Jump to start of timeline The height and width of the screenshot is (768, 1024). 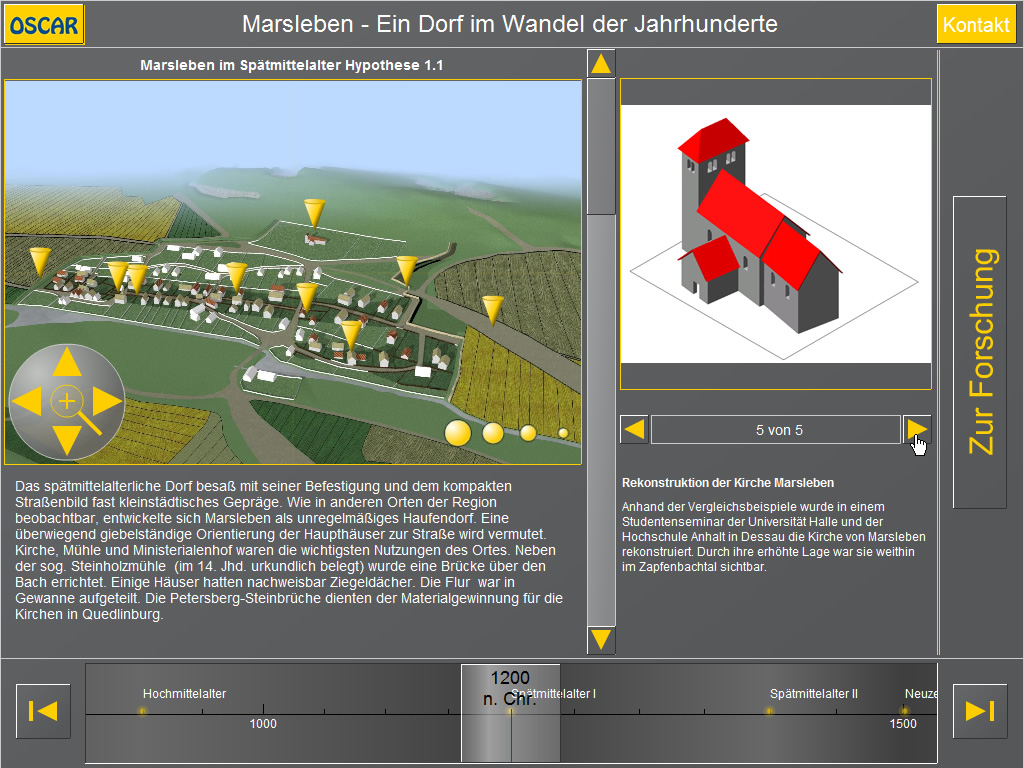pyautogui.click(x=43, y=711)
